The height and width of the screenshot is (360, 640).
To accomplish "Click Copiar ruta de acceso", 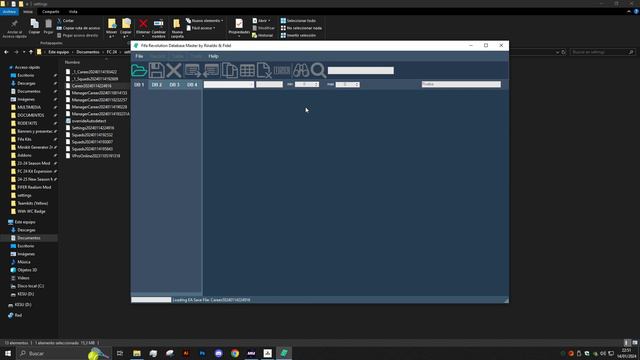I will [x=78, y=28].
